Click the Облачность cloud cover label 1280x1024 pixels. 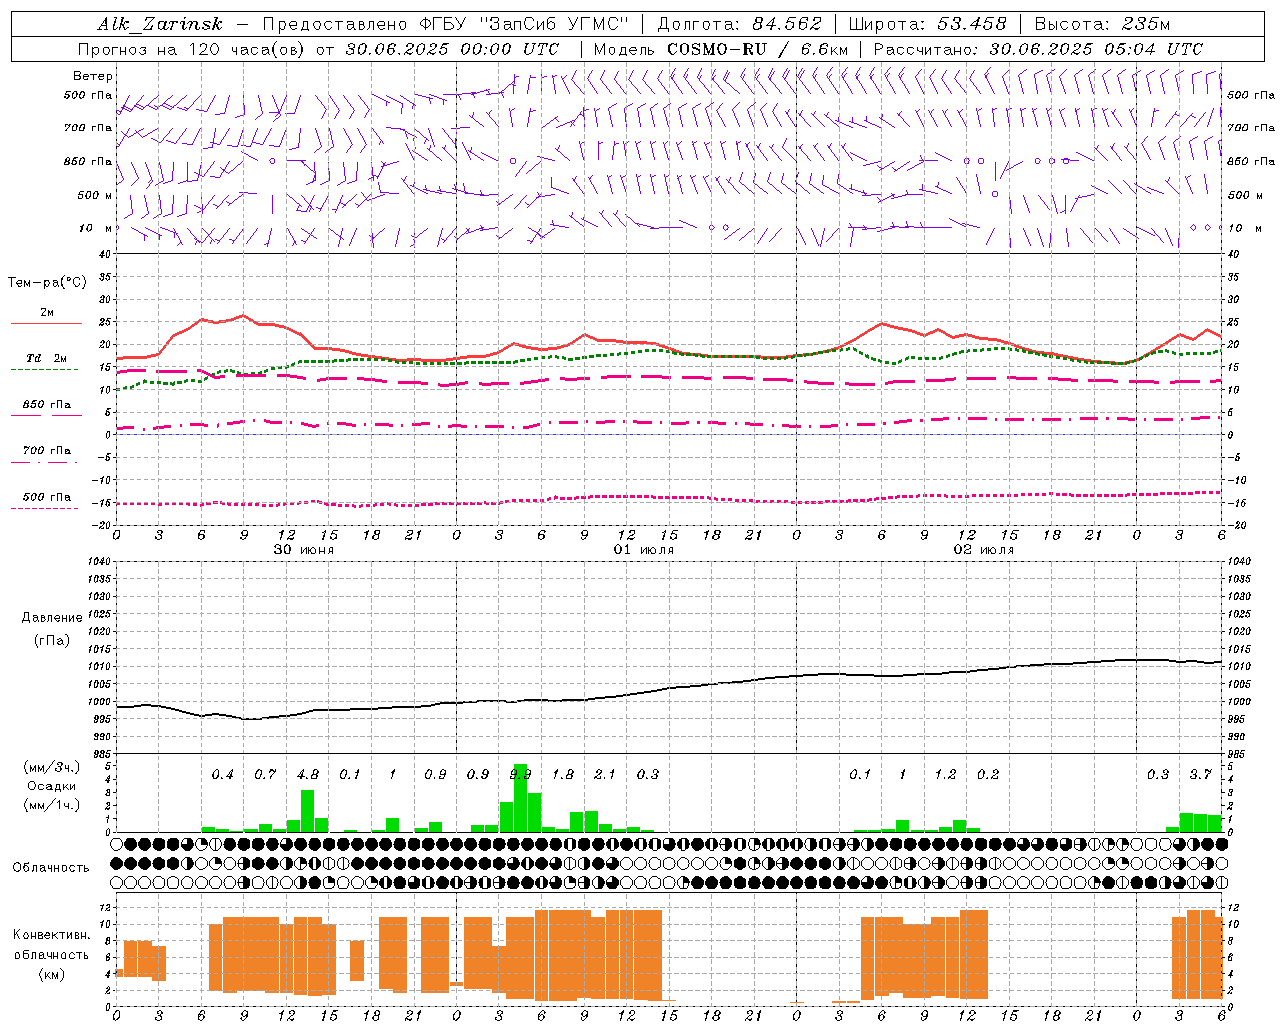point(51,867)
